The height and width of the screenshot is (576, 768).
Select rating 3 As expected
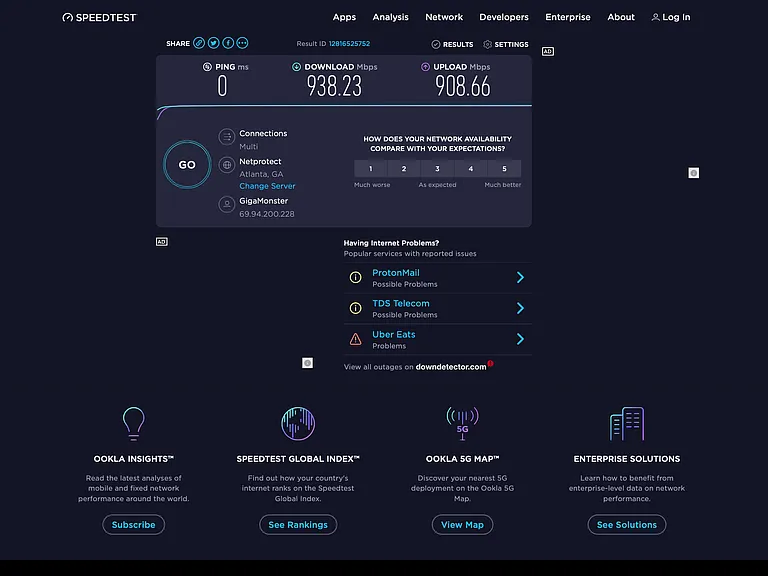click(x=437, y=168)
